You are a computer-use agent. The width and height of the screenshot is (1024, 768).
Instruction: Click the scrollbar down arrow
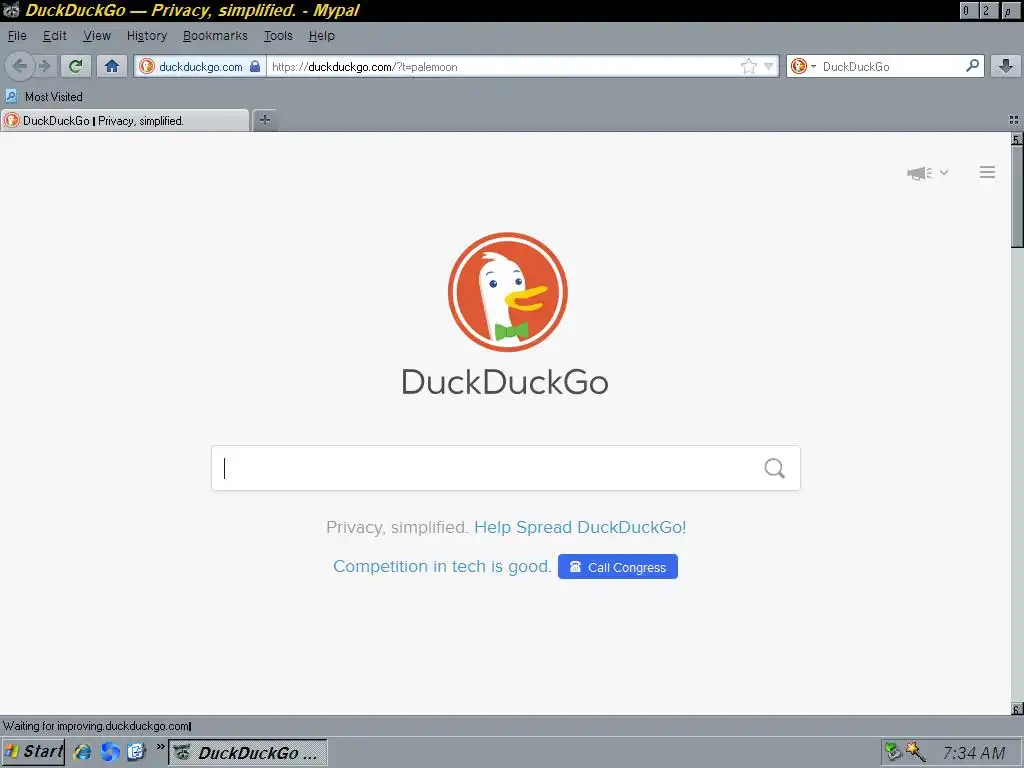pos(1017,709)
